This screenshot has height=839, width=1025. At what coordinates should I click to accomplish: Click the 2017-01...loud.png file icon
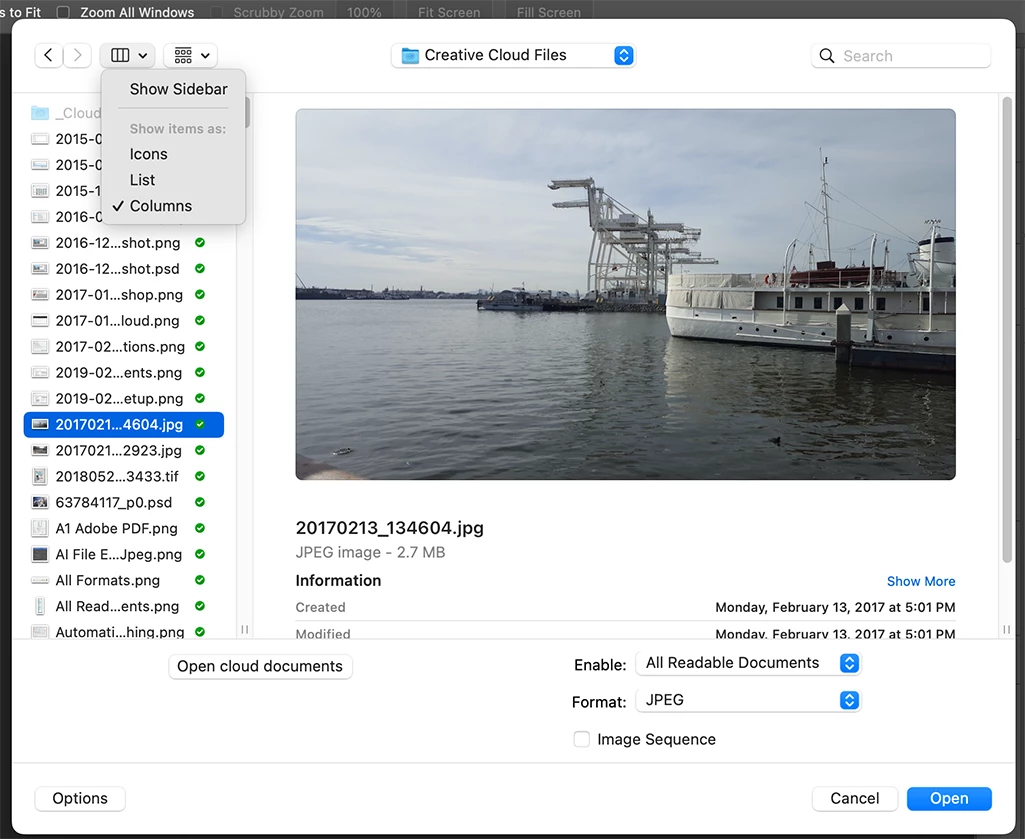tap(40, 320)
